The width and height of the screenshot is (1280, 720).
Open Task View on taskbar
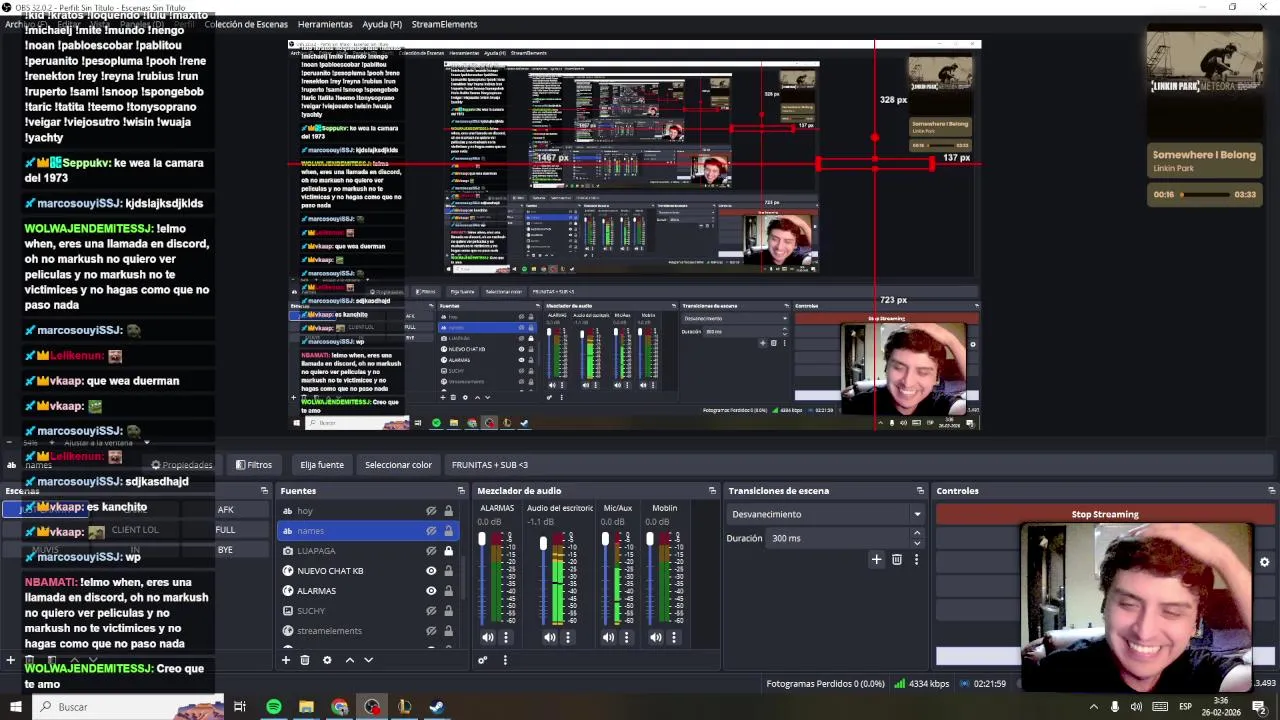pyautogui.click(x=240, y=707)
